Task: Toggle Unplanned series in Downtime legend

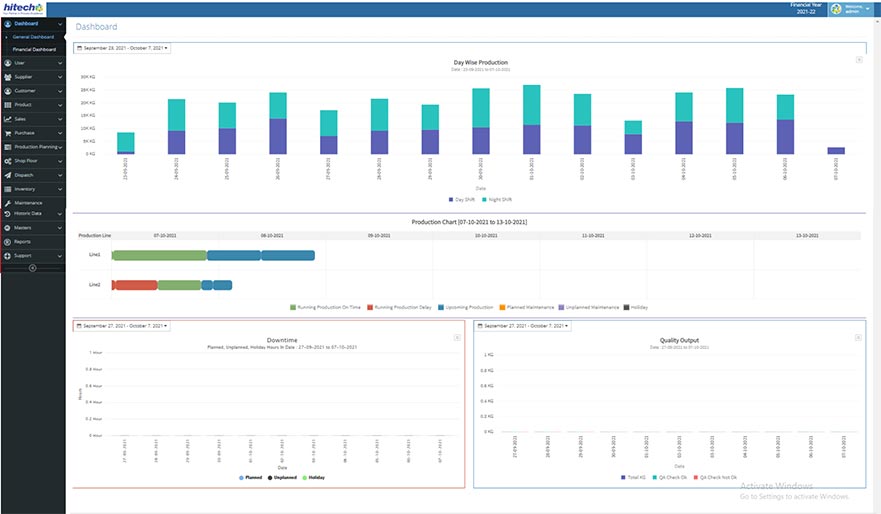Action: pyautogui.click(x=282, y=477)
